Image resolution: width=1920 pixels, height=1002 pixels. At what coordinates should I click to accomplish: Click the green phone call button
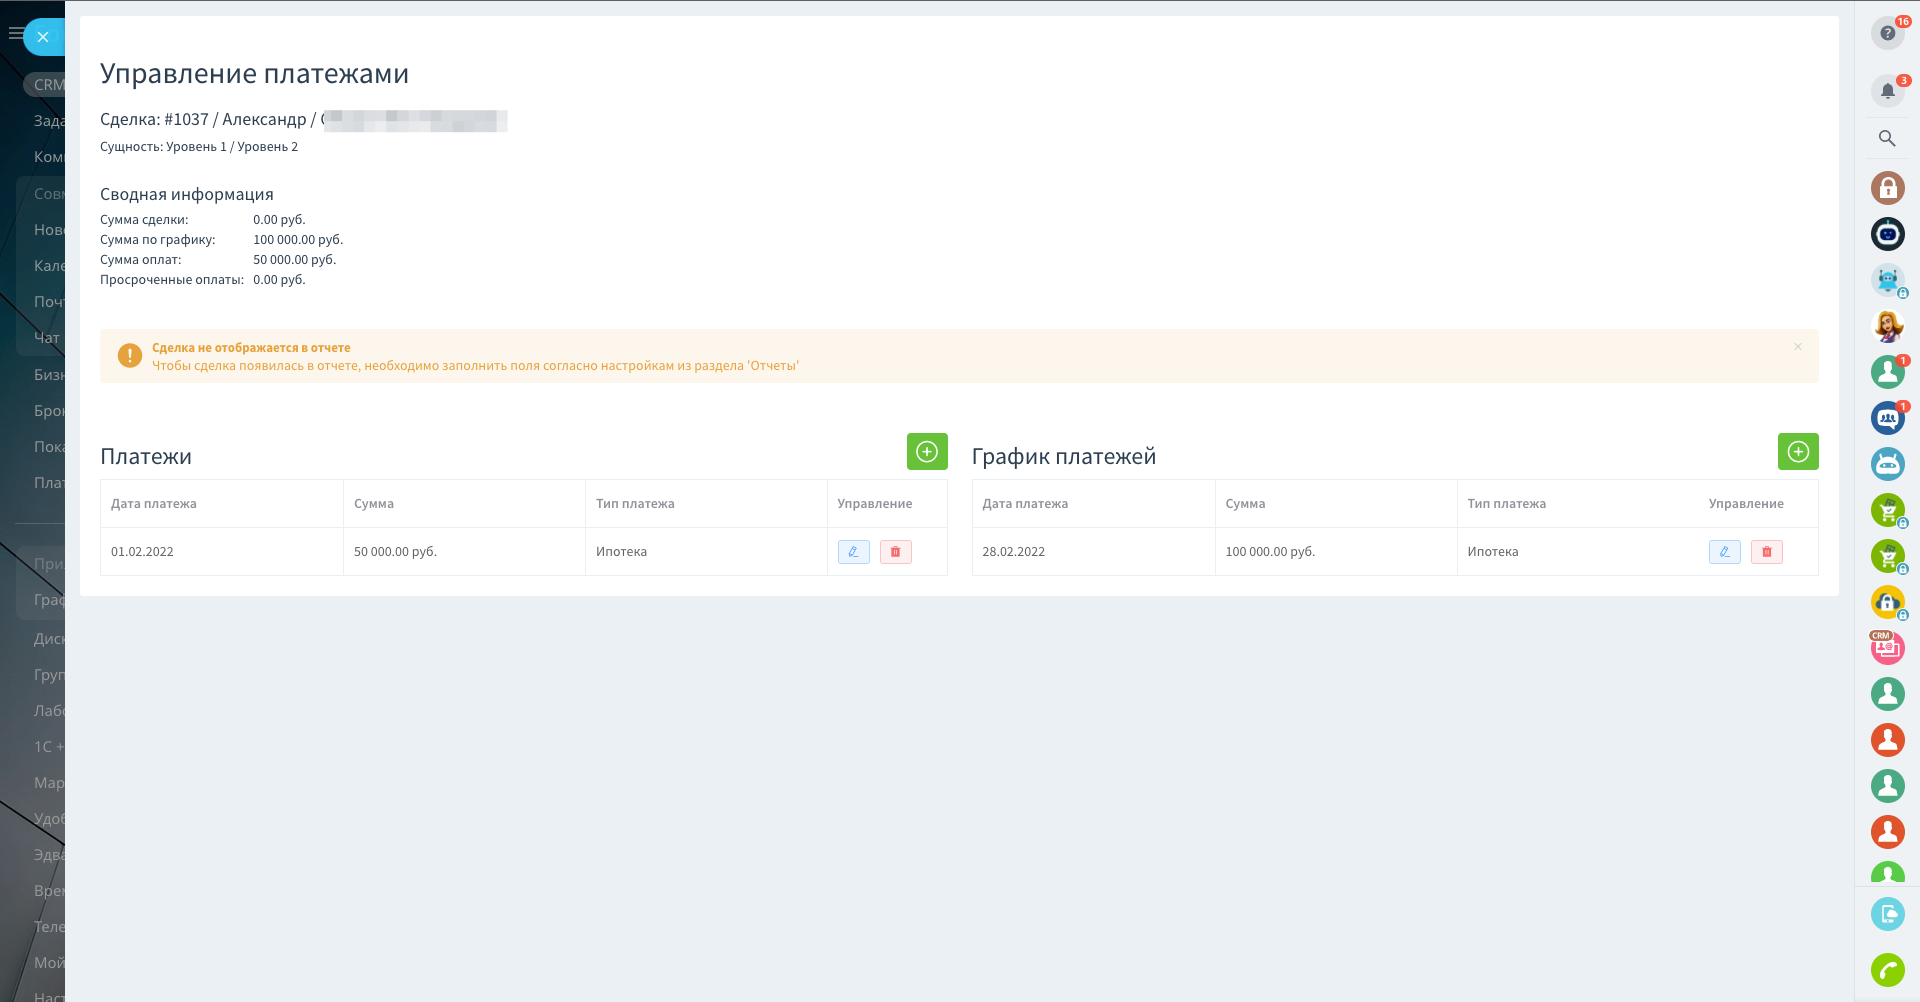[1887, 970]
